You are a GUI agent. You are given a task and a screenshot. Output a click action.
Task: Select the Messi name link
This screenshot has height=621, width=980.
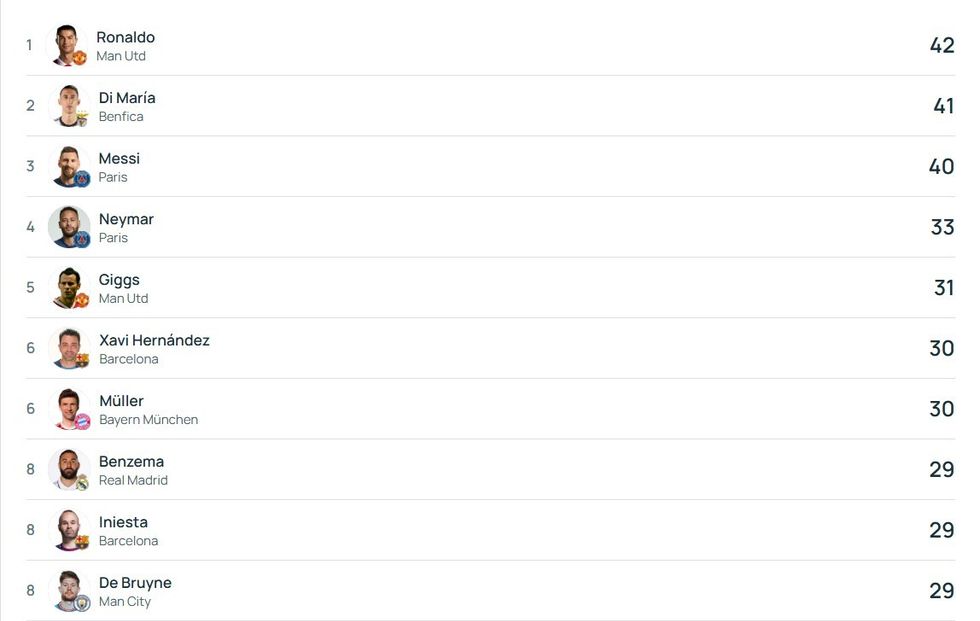click(x=119, y=158)
